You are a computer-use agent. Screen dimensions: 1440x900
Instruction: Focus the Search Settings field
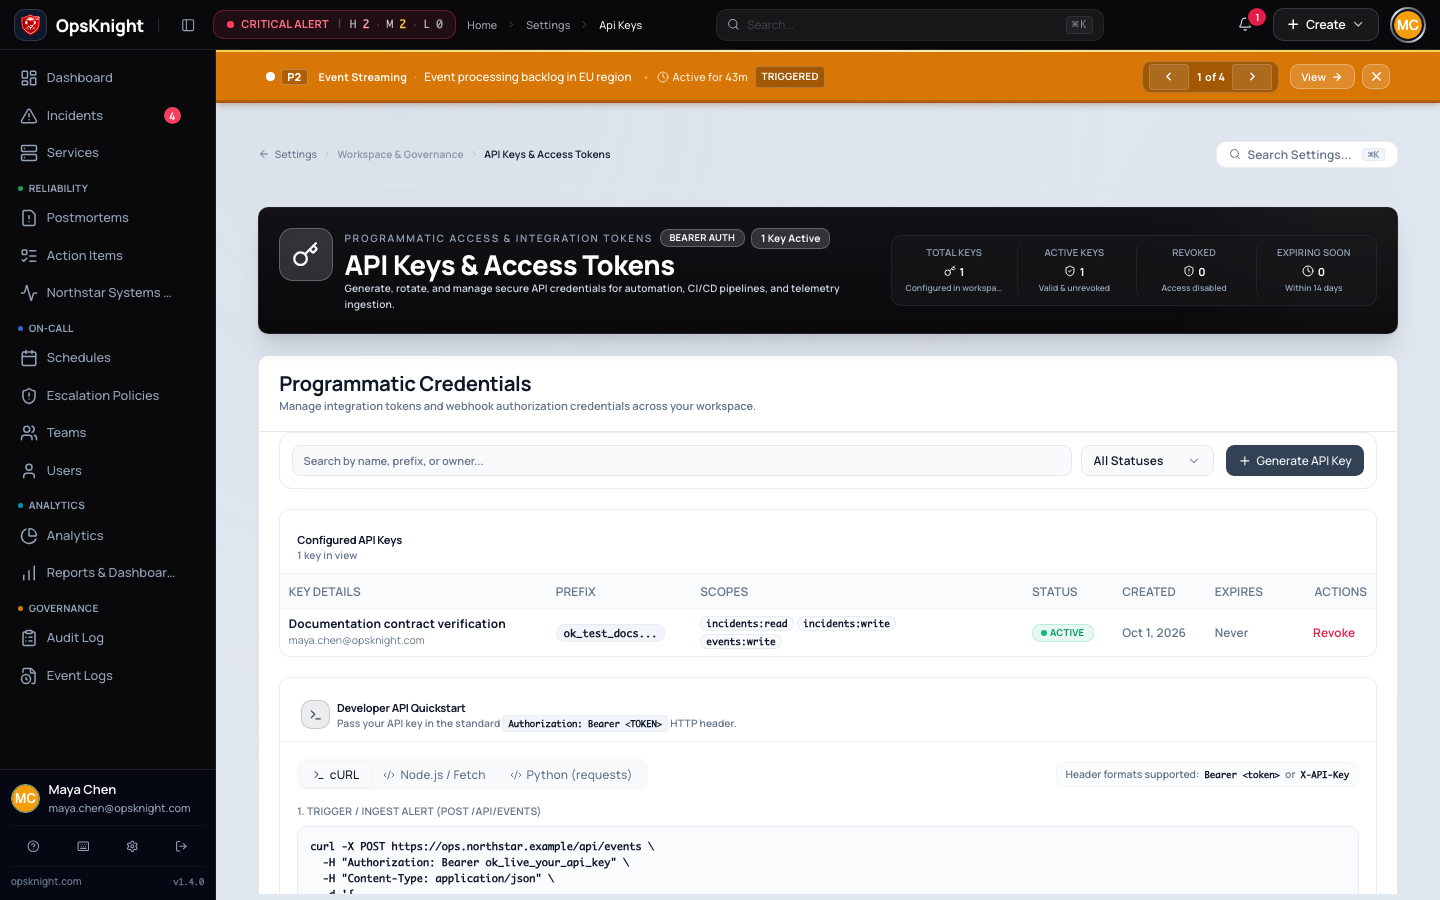(1307, 155)
